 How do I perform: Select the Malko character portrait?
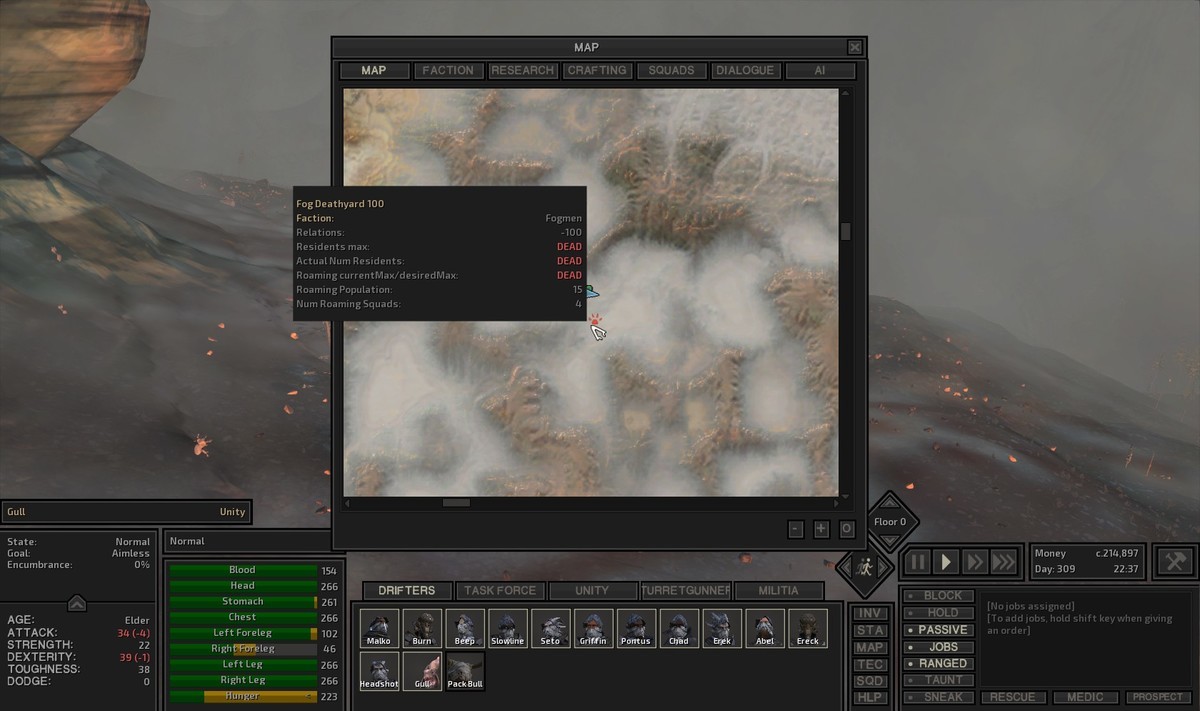pos(379,629)
